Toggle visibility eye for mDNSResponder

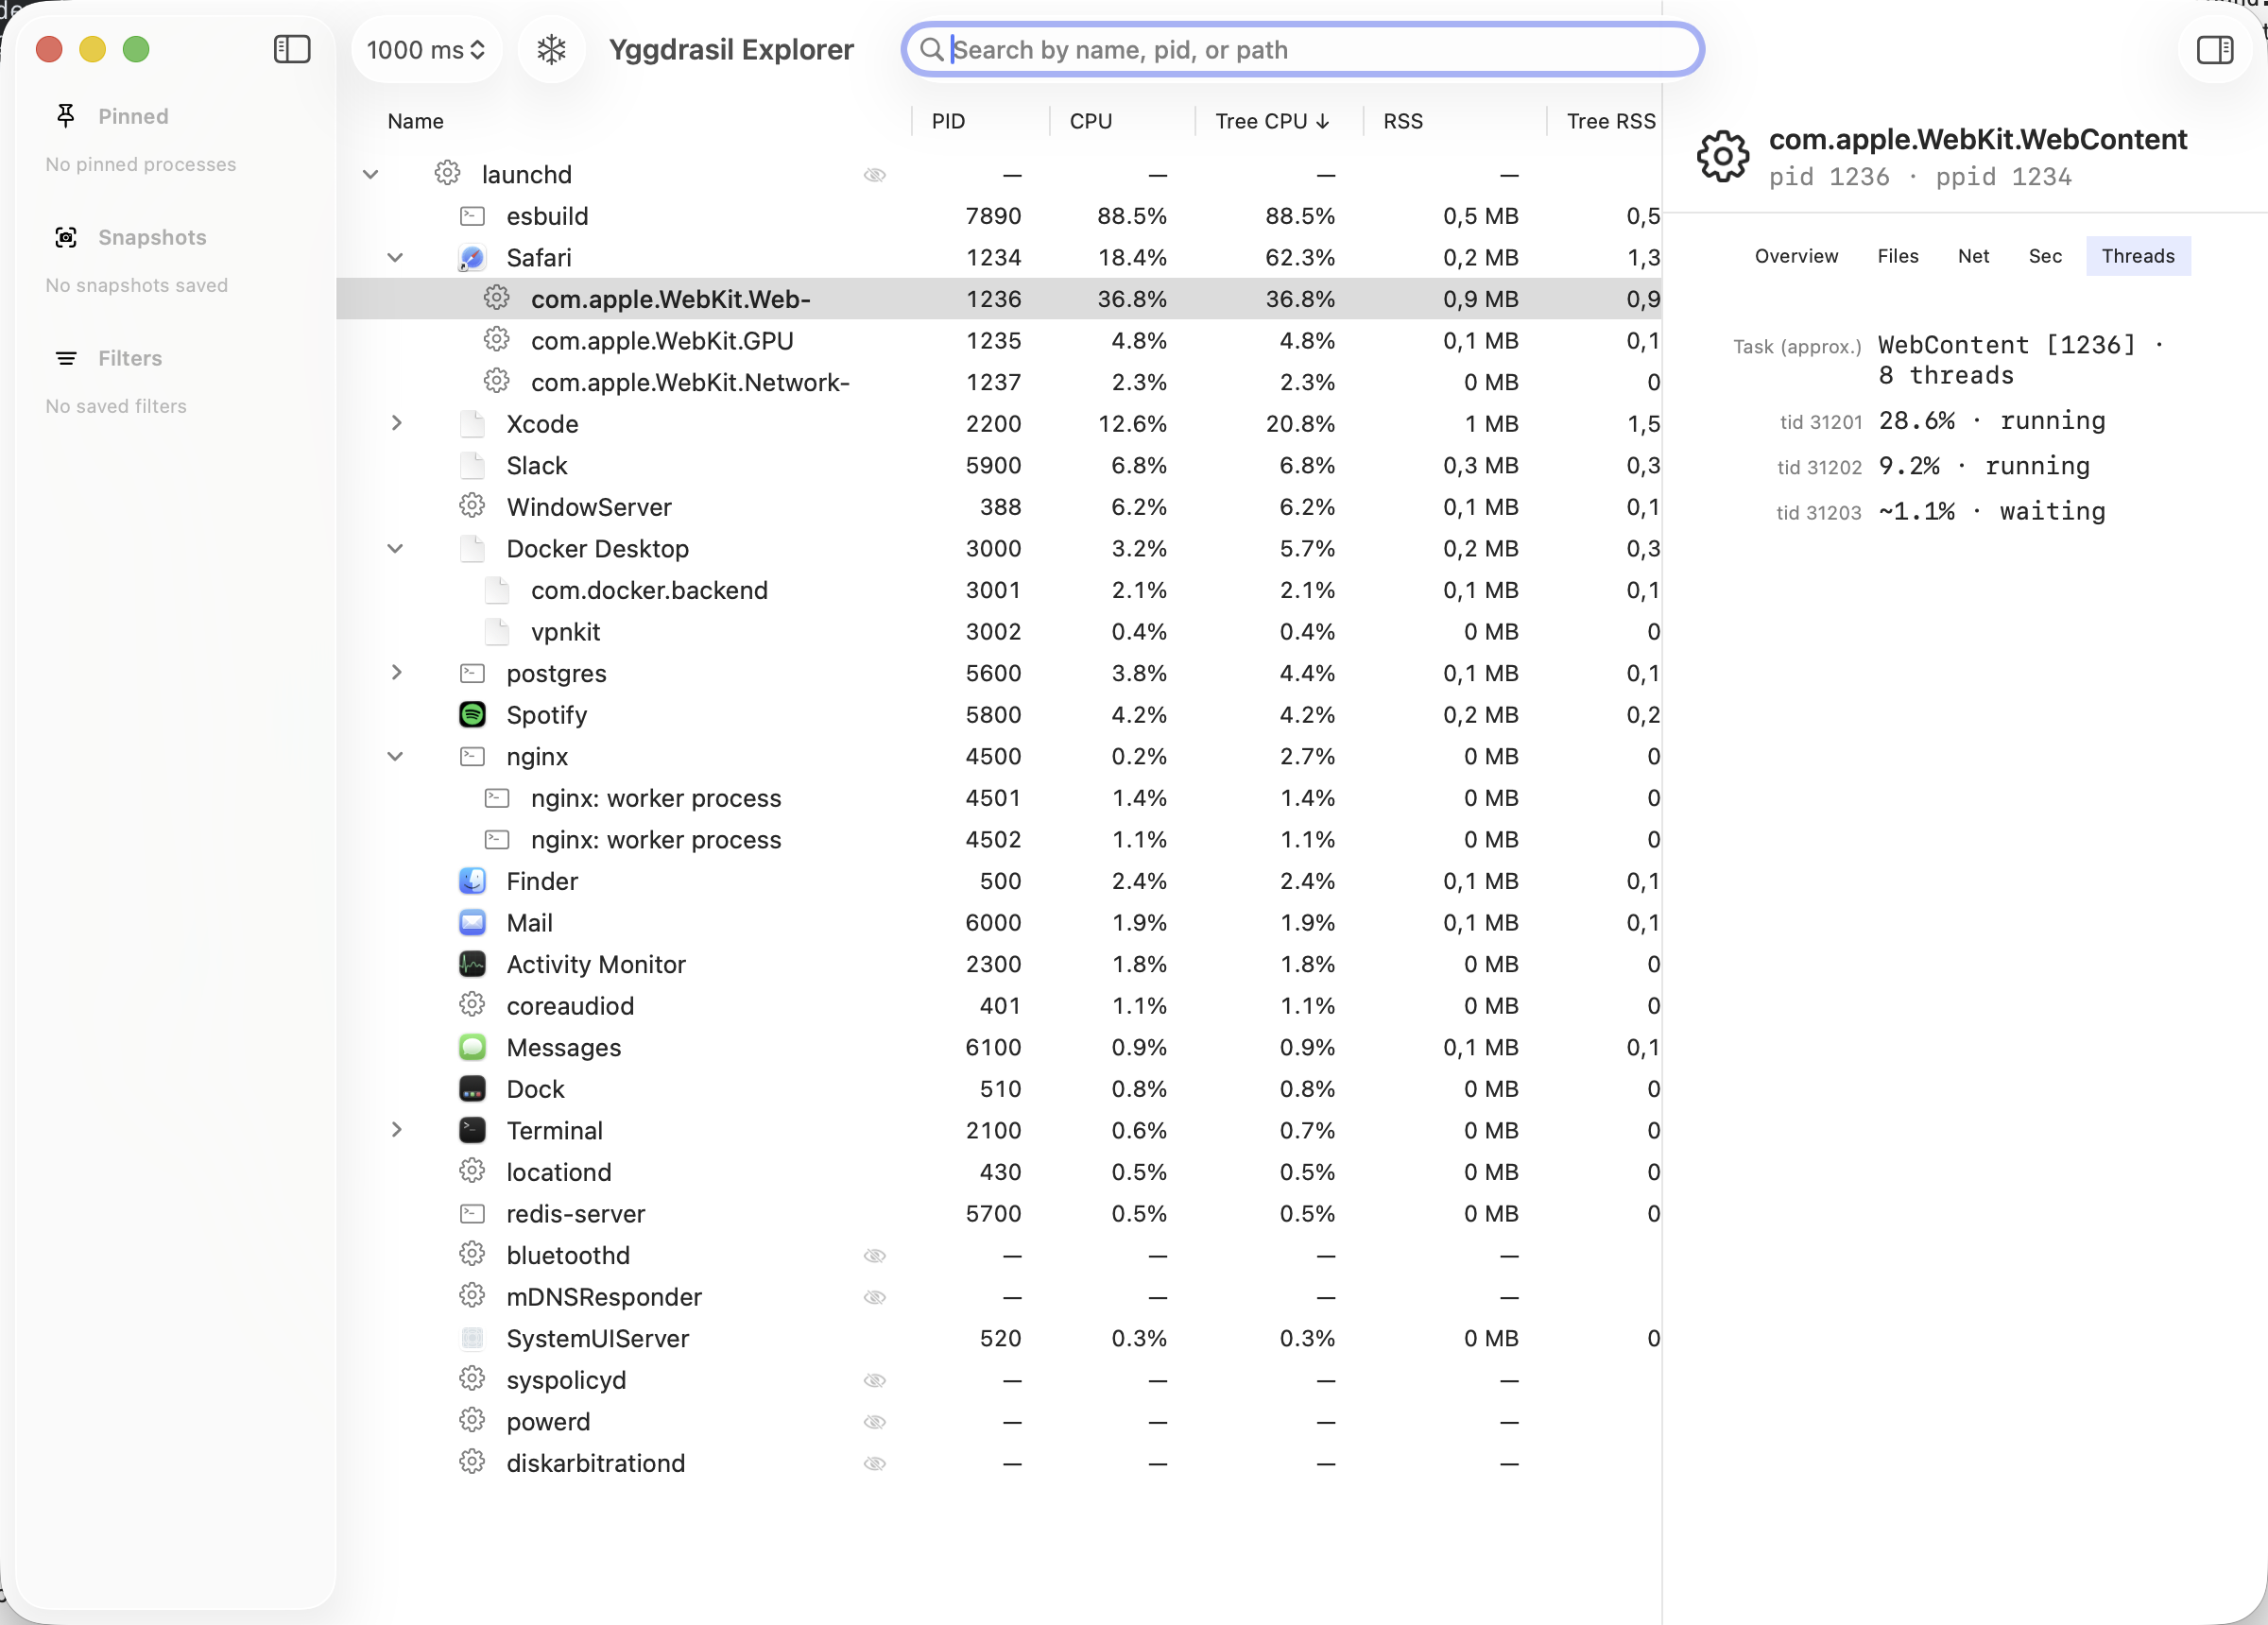pos(875,1297)
